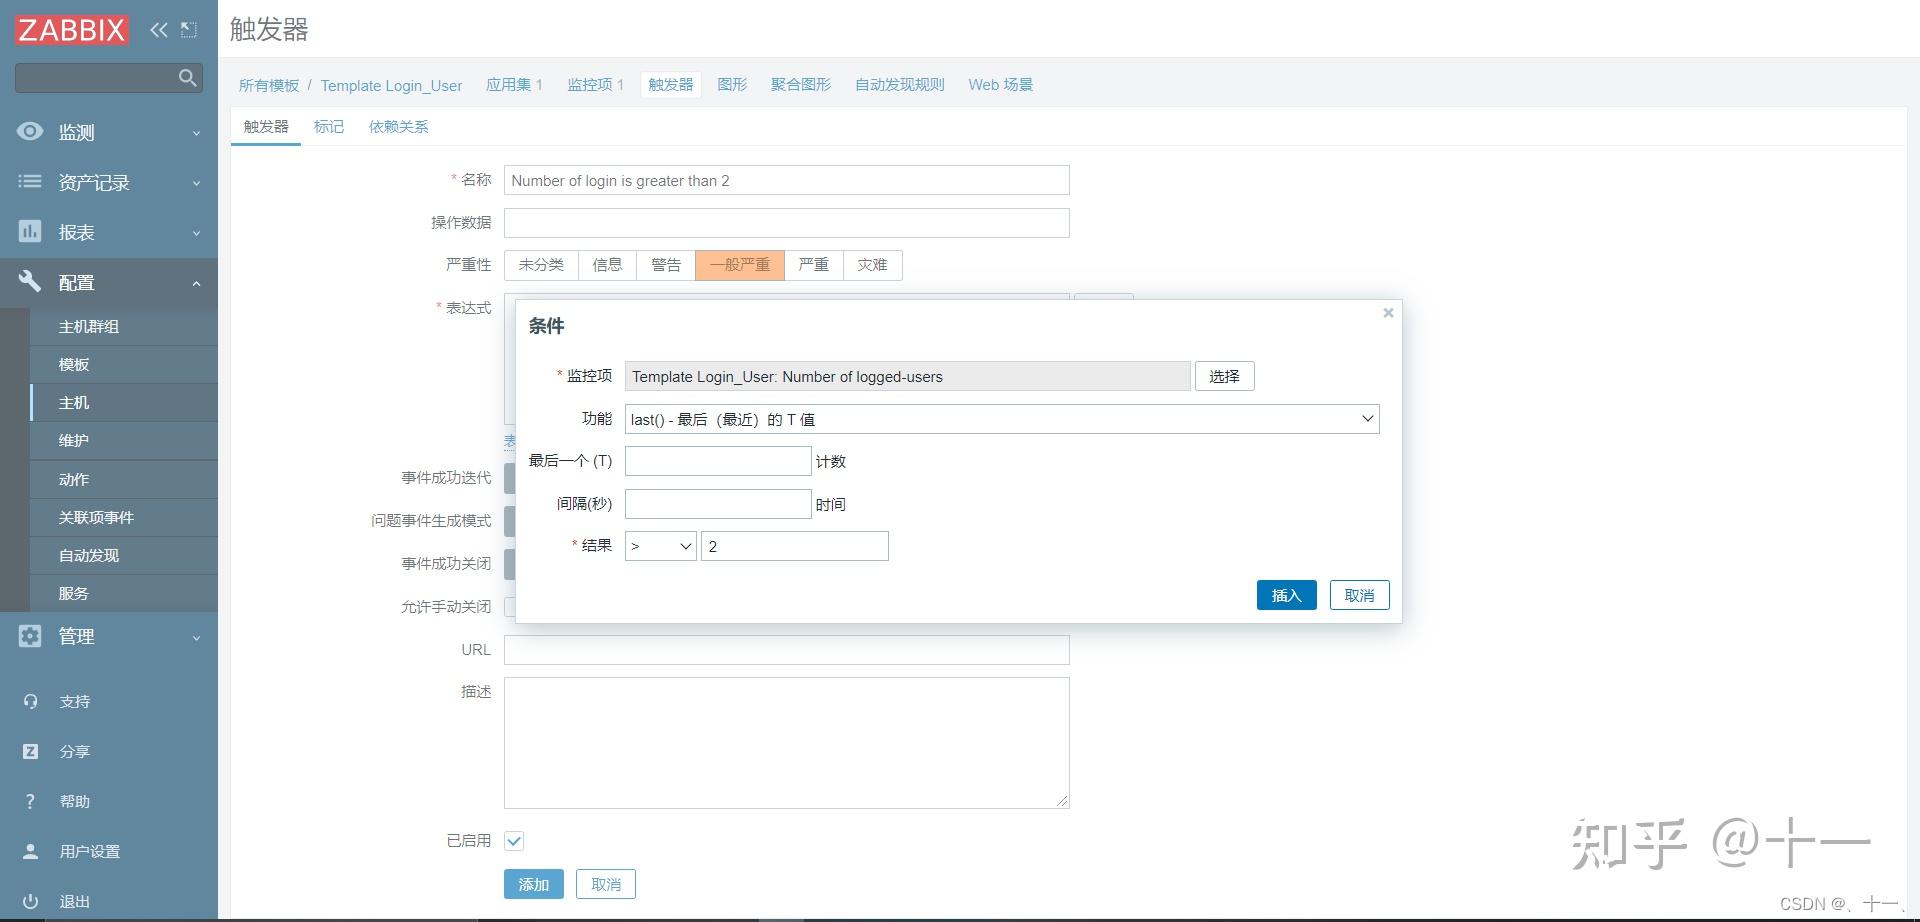Viewport: 1920px width, 922px height.
Task: Click the 分享 Z icon
Action: (x=30, y=751)
